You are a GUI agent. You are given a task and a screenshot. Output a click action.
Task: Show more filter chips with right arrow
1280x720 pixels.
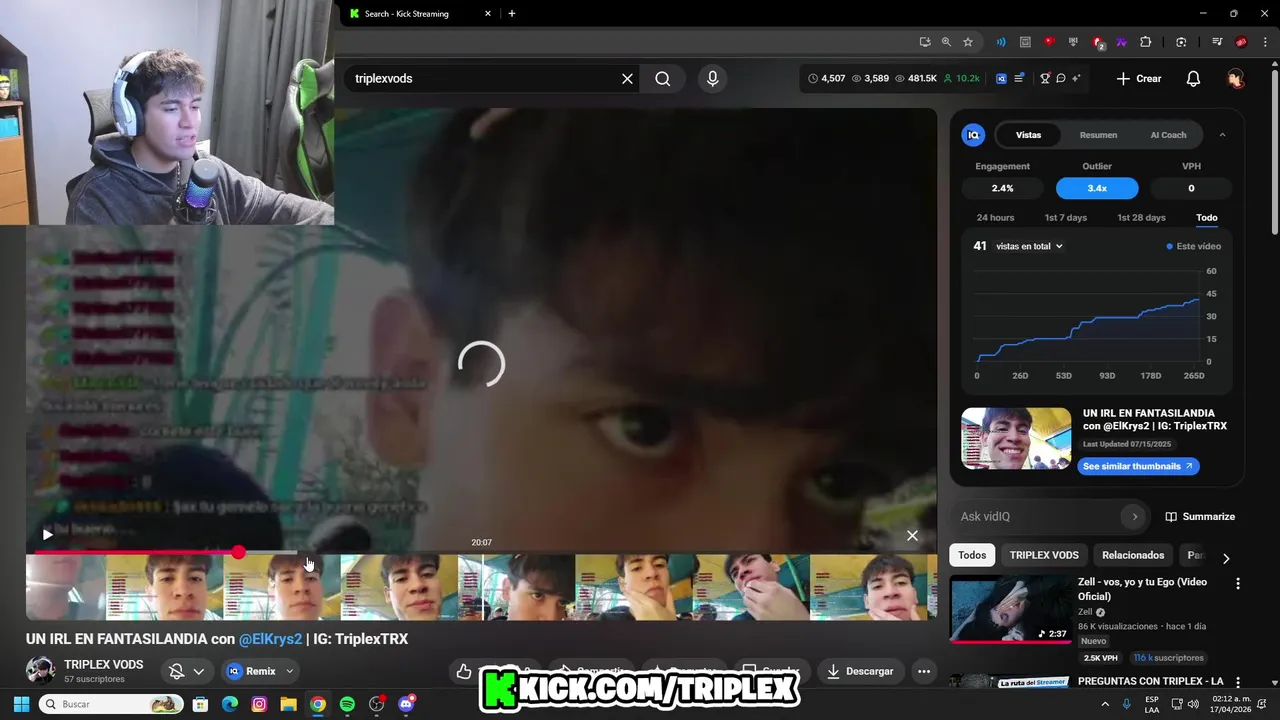pyautogui.click(x=1226, y=558)
